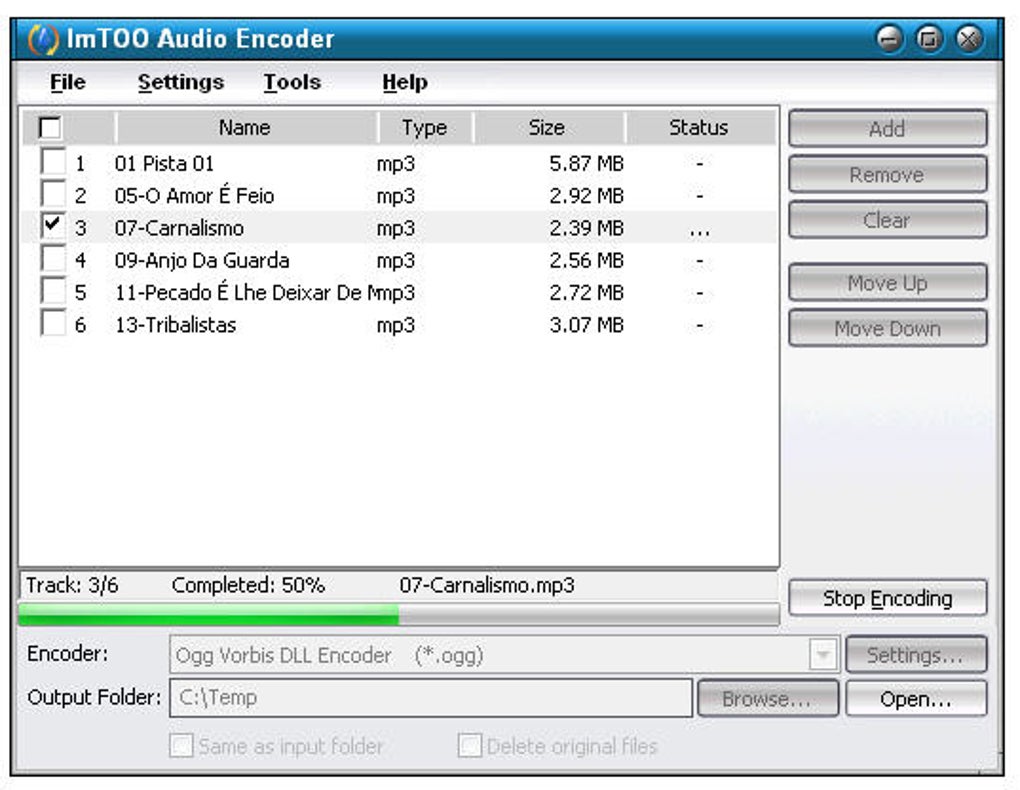This screenshot has height=790, width=1020.
Task: Expand the Encoder dropdown arrow
Action: [x=823, y=655]
